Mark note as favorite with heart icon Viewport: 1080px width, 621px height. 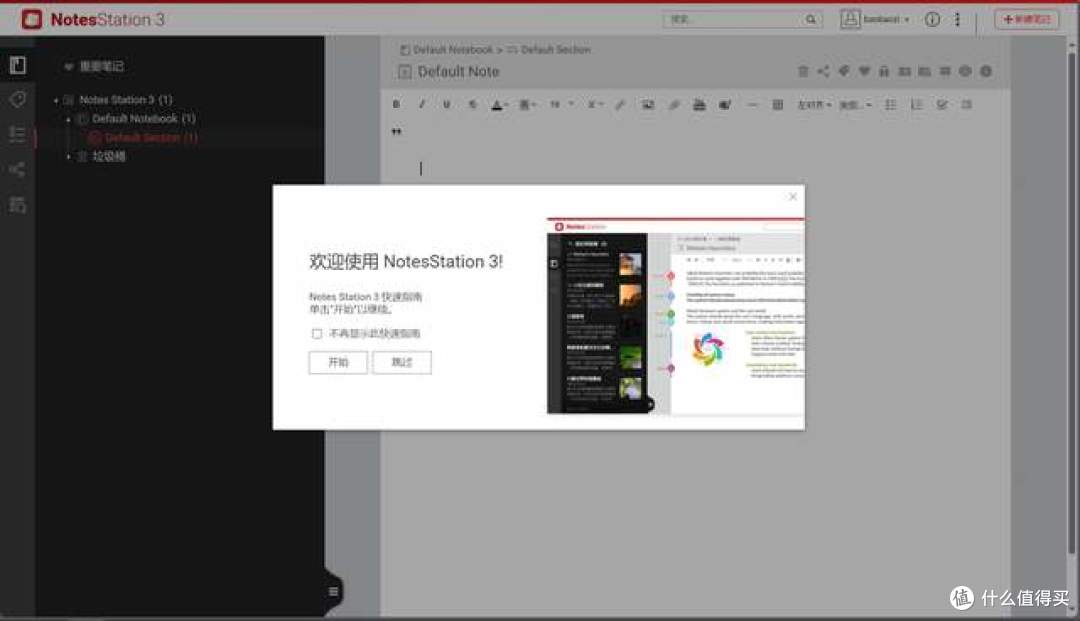point(864,71)
